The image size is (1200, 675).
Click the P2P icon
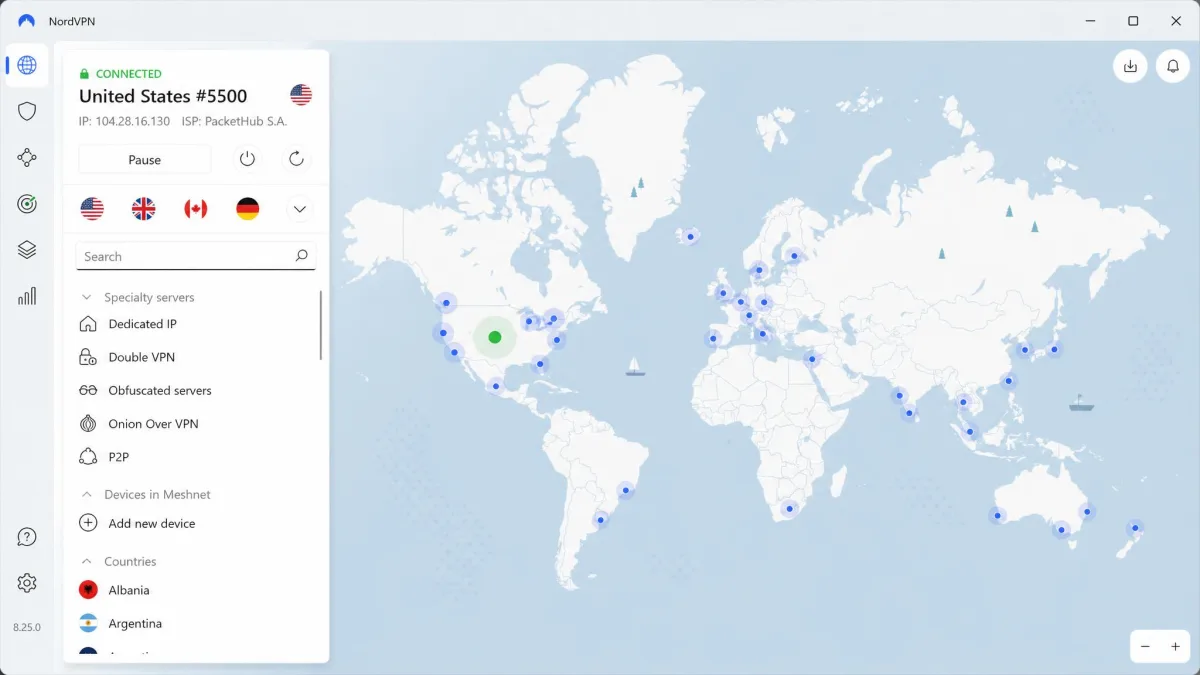click(88, 457)
